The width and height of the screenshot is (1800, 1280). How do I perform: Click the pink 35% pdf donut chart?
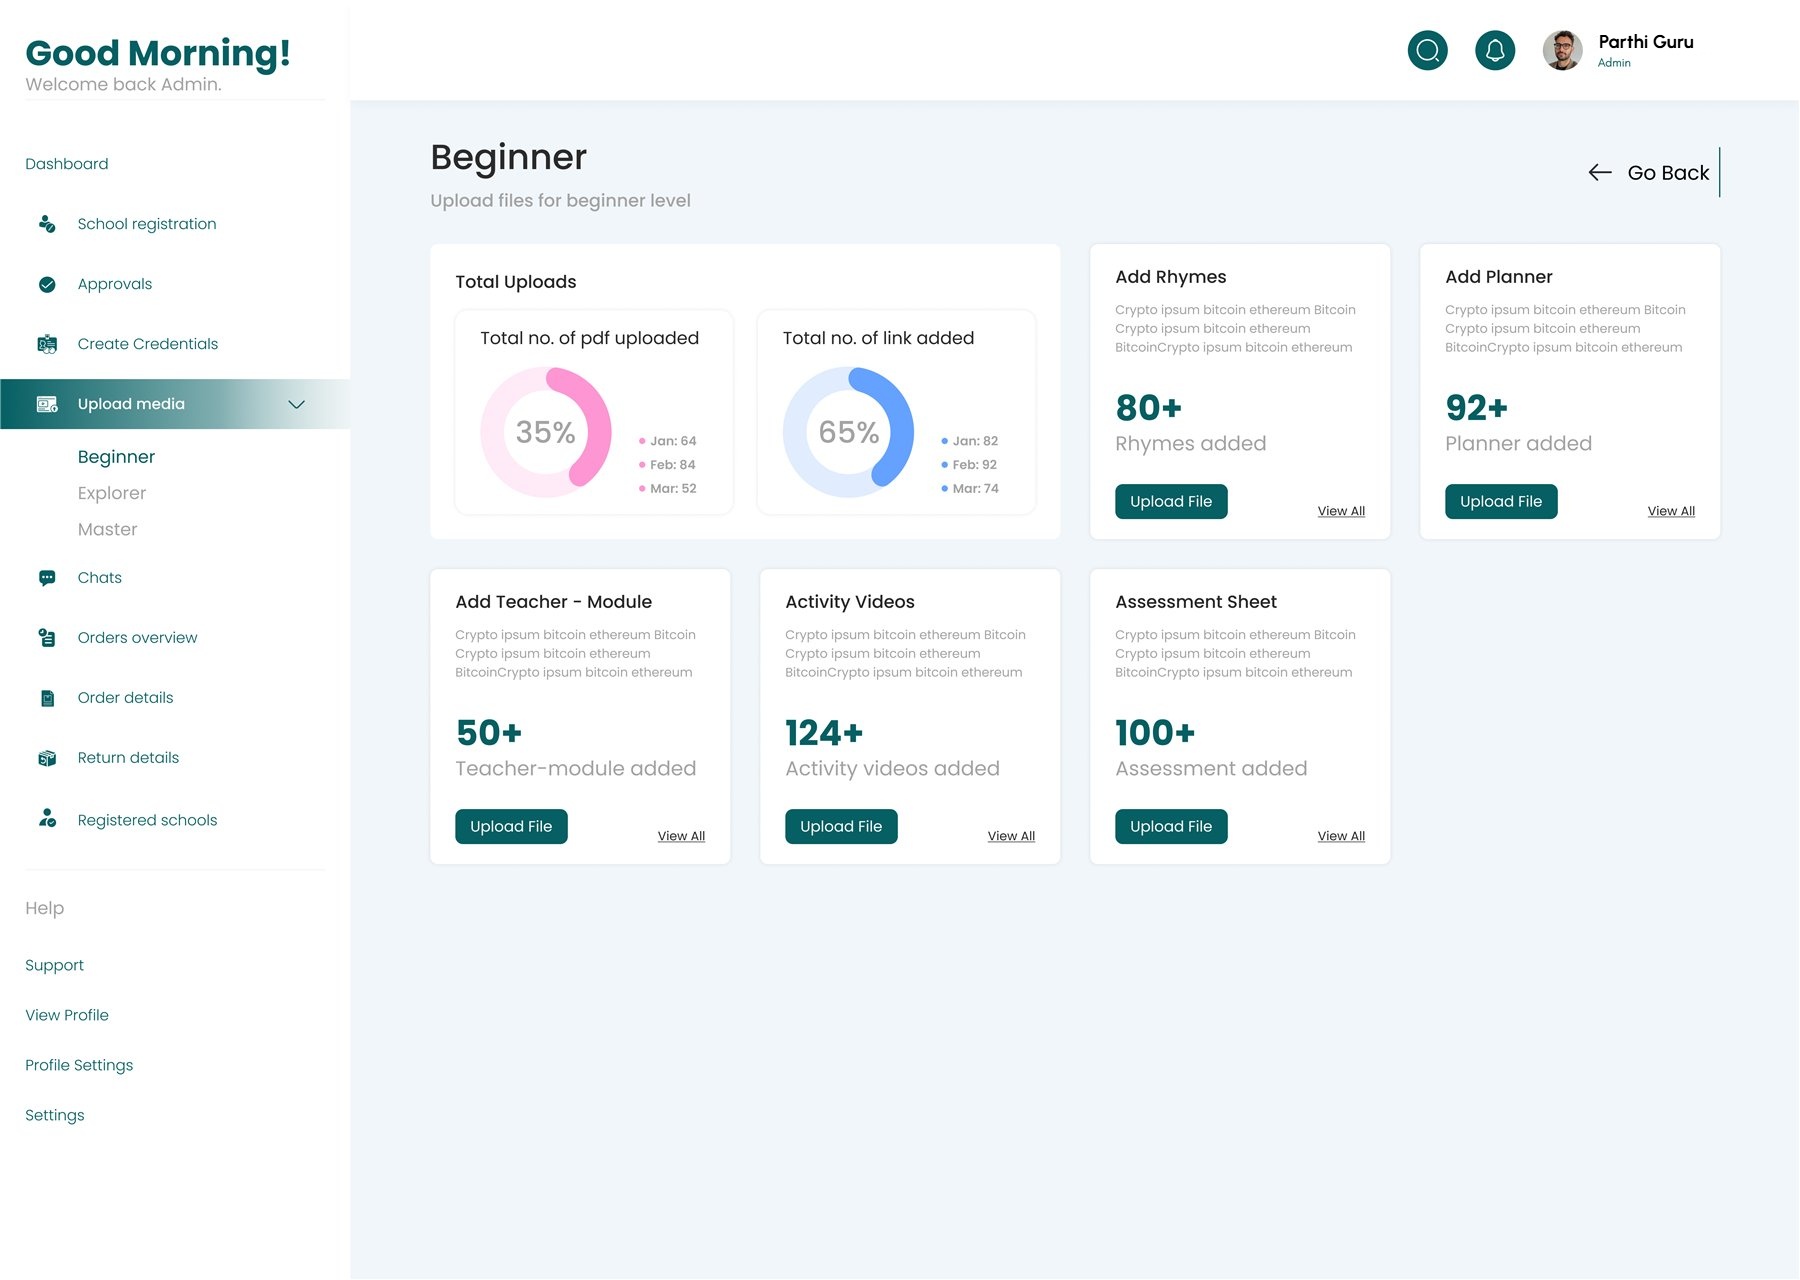pos(546,432)
